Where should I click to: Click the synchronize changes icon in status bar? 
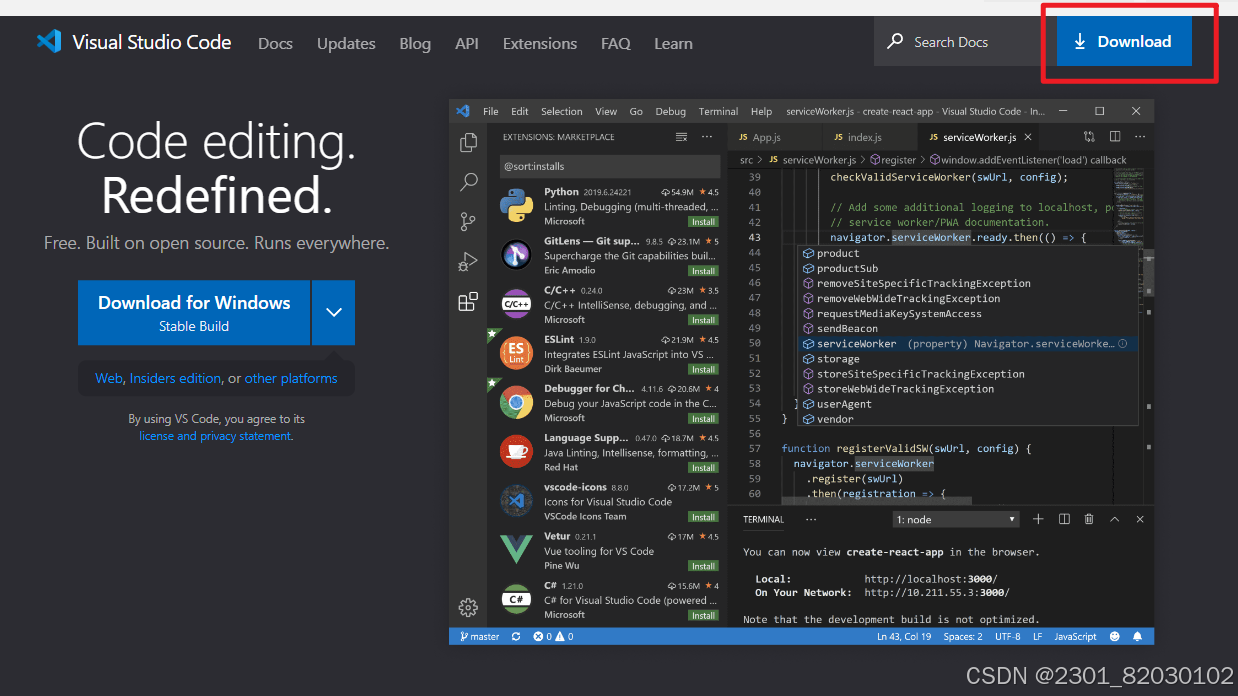pyautogui.click(x=516, y=636)
